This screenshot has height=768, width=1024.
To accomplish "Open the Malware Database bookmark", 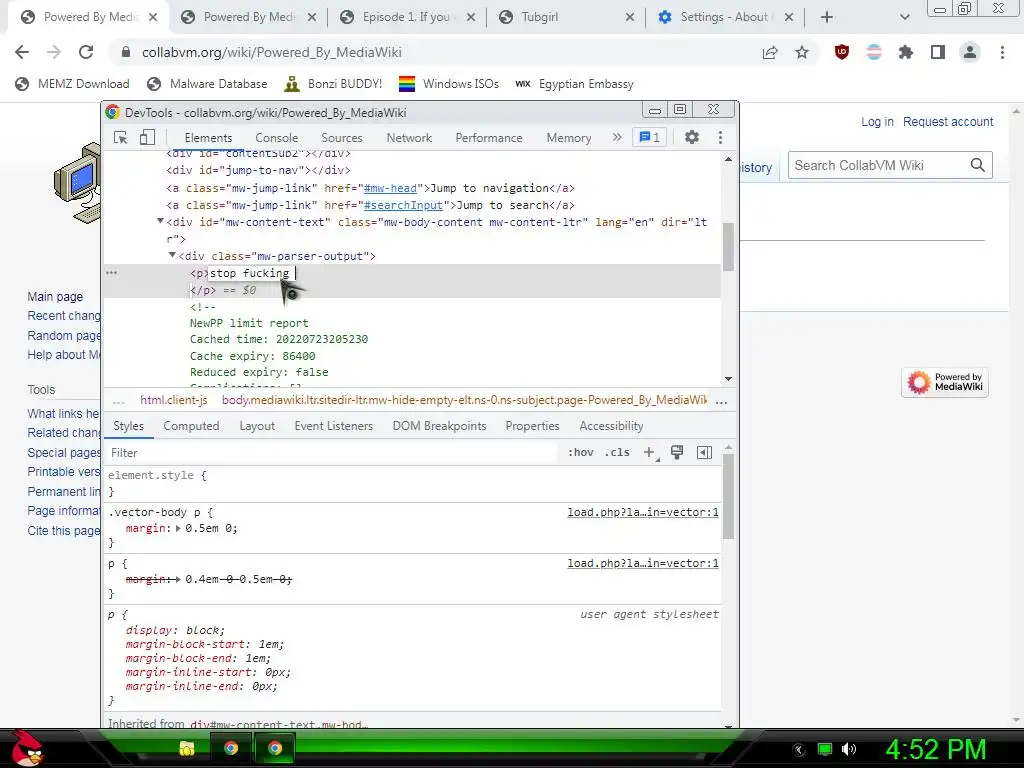I will click(x=207, y=84).
